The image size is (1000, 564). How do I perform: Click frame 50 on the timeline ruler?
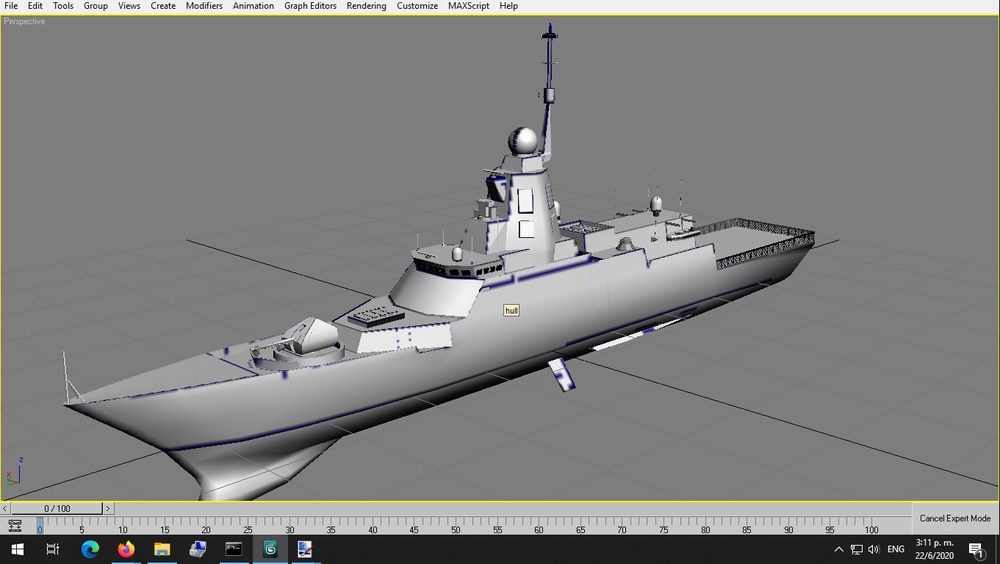tap(456, 527)
